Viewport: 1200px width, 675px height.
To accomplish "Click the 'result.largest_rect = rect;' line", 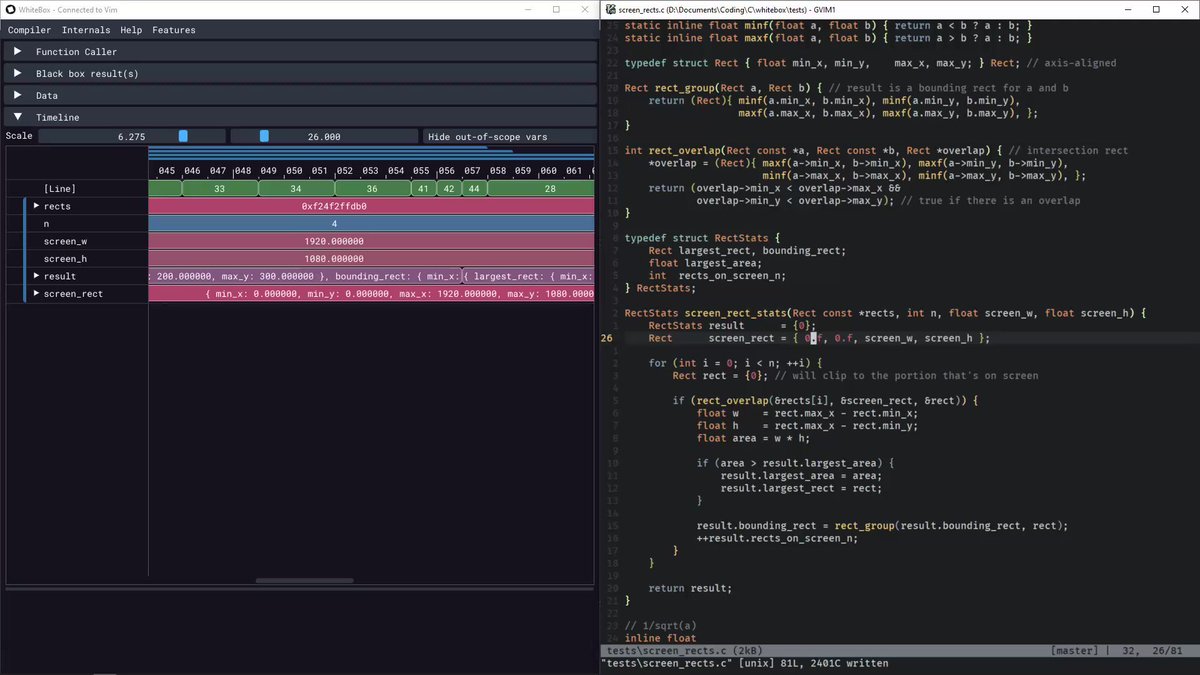I will point(802,488).
